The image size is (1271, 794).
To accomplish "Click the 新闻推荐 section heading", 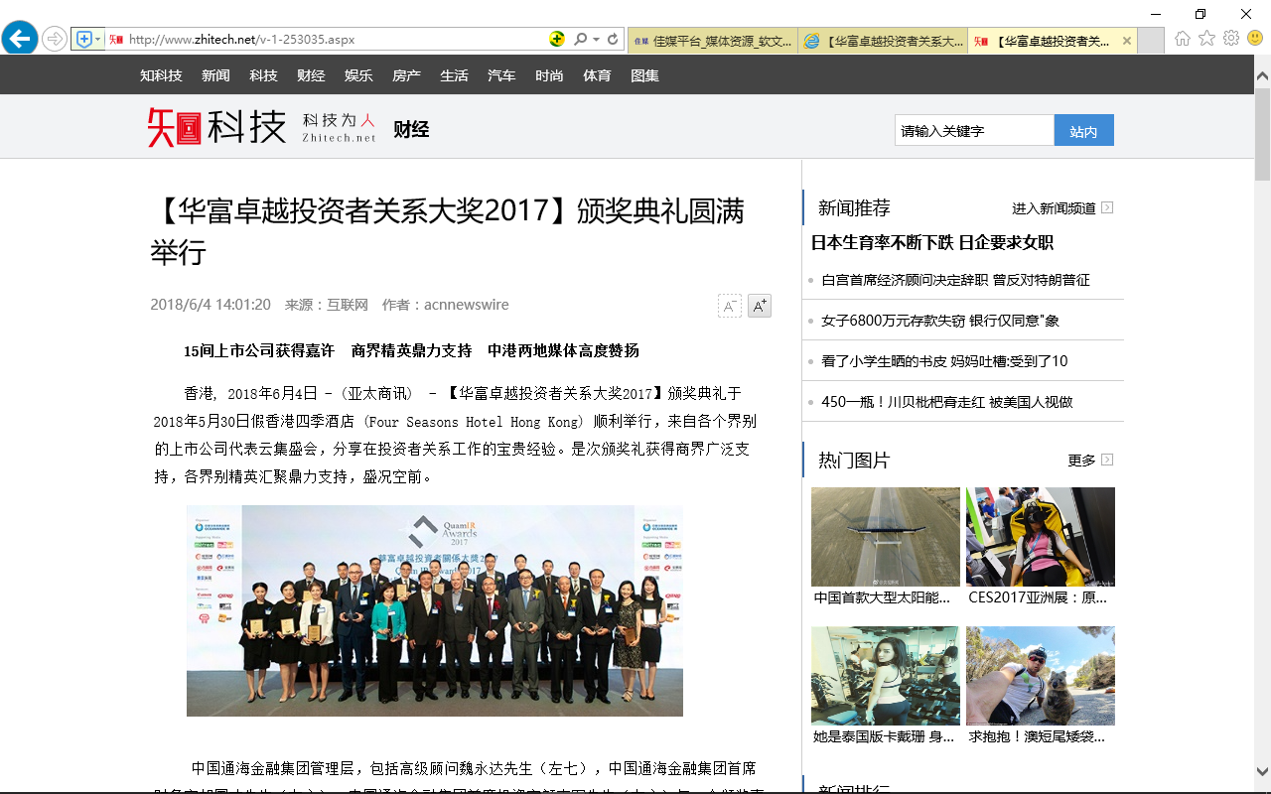I will click(854, 208).
